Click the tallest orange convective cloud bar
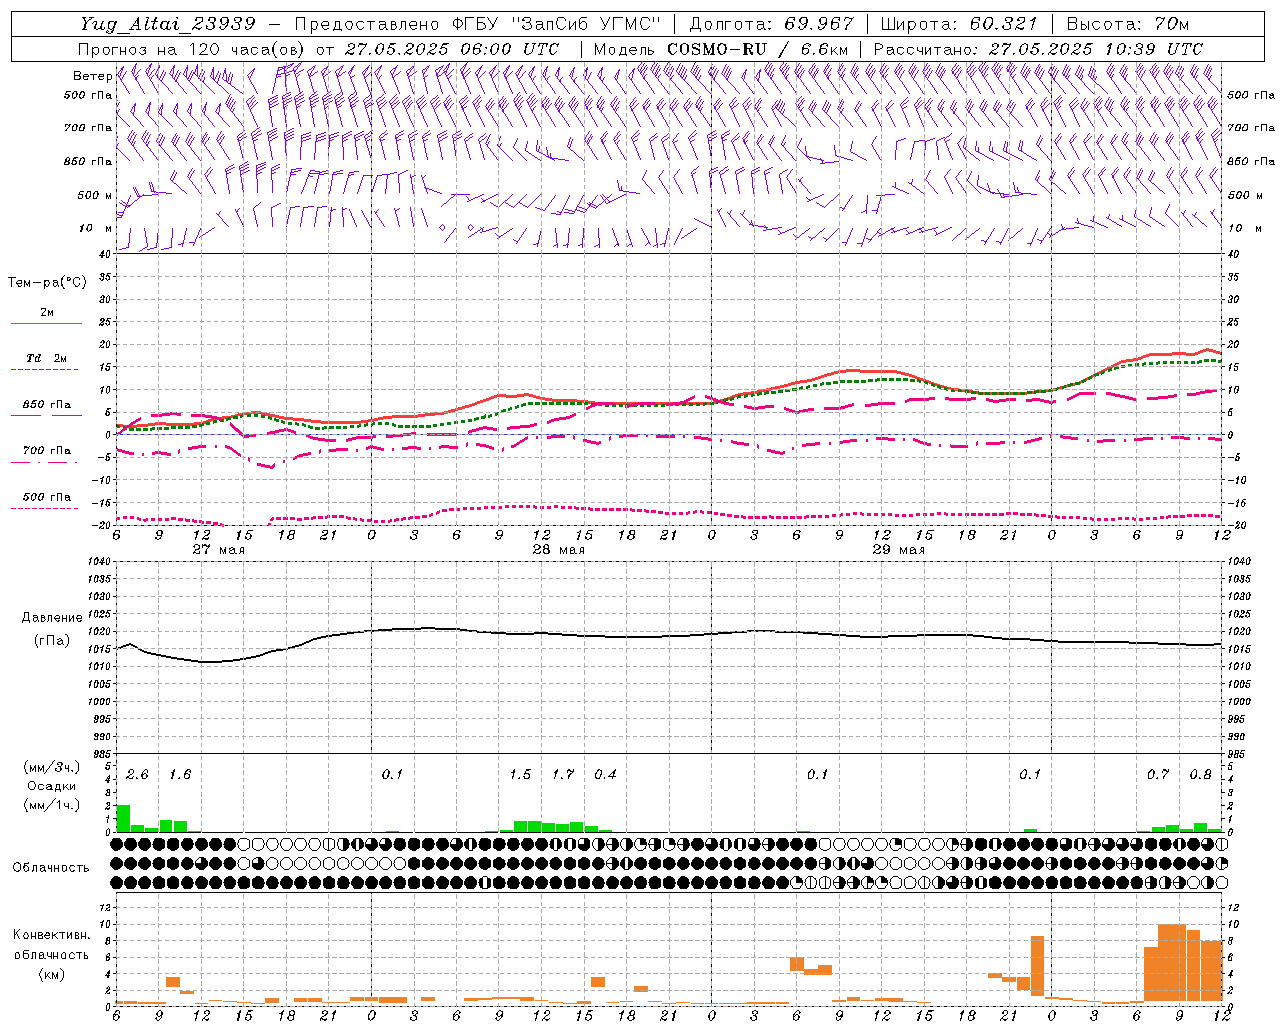Viewport: 1280px width, 1024px height. pyautogui.click(x=1172, y=963)
